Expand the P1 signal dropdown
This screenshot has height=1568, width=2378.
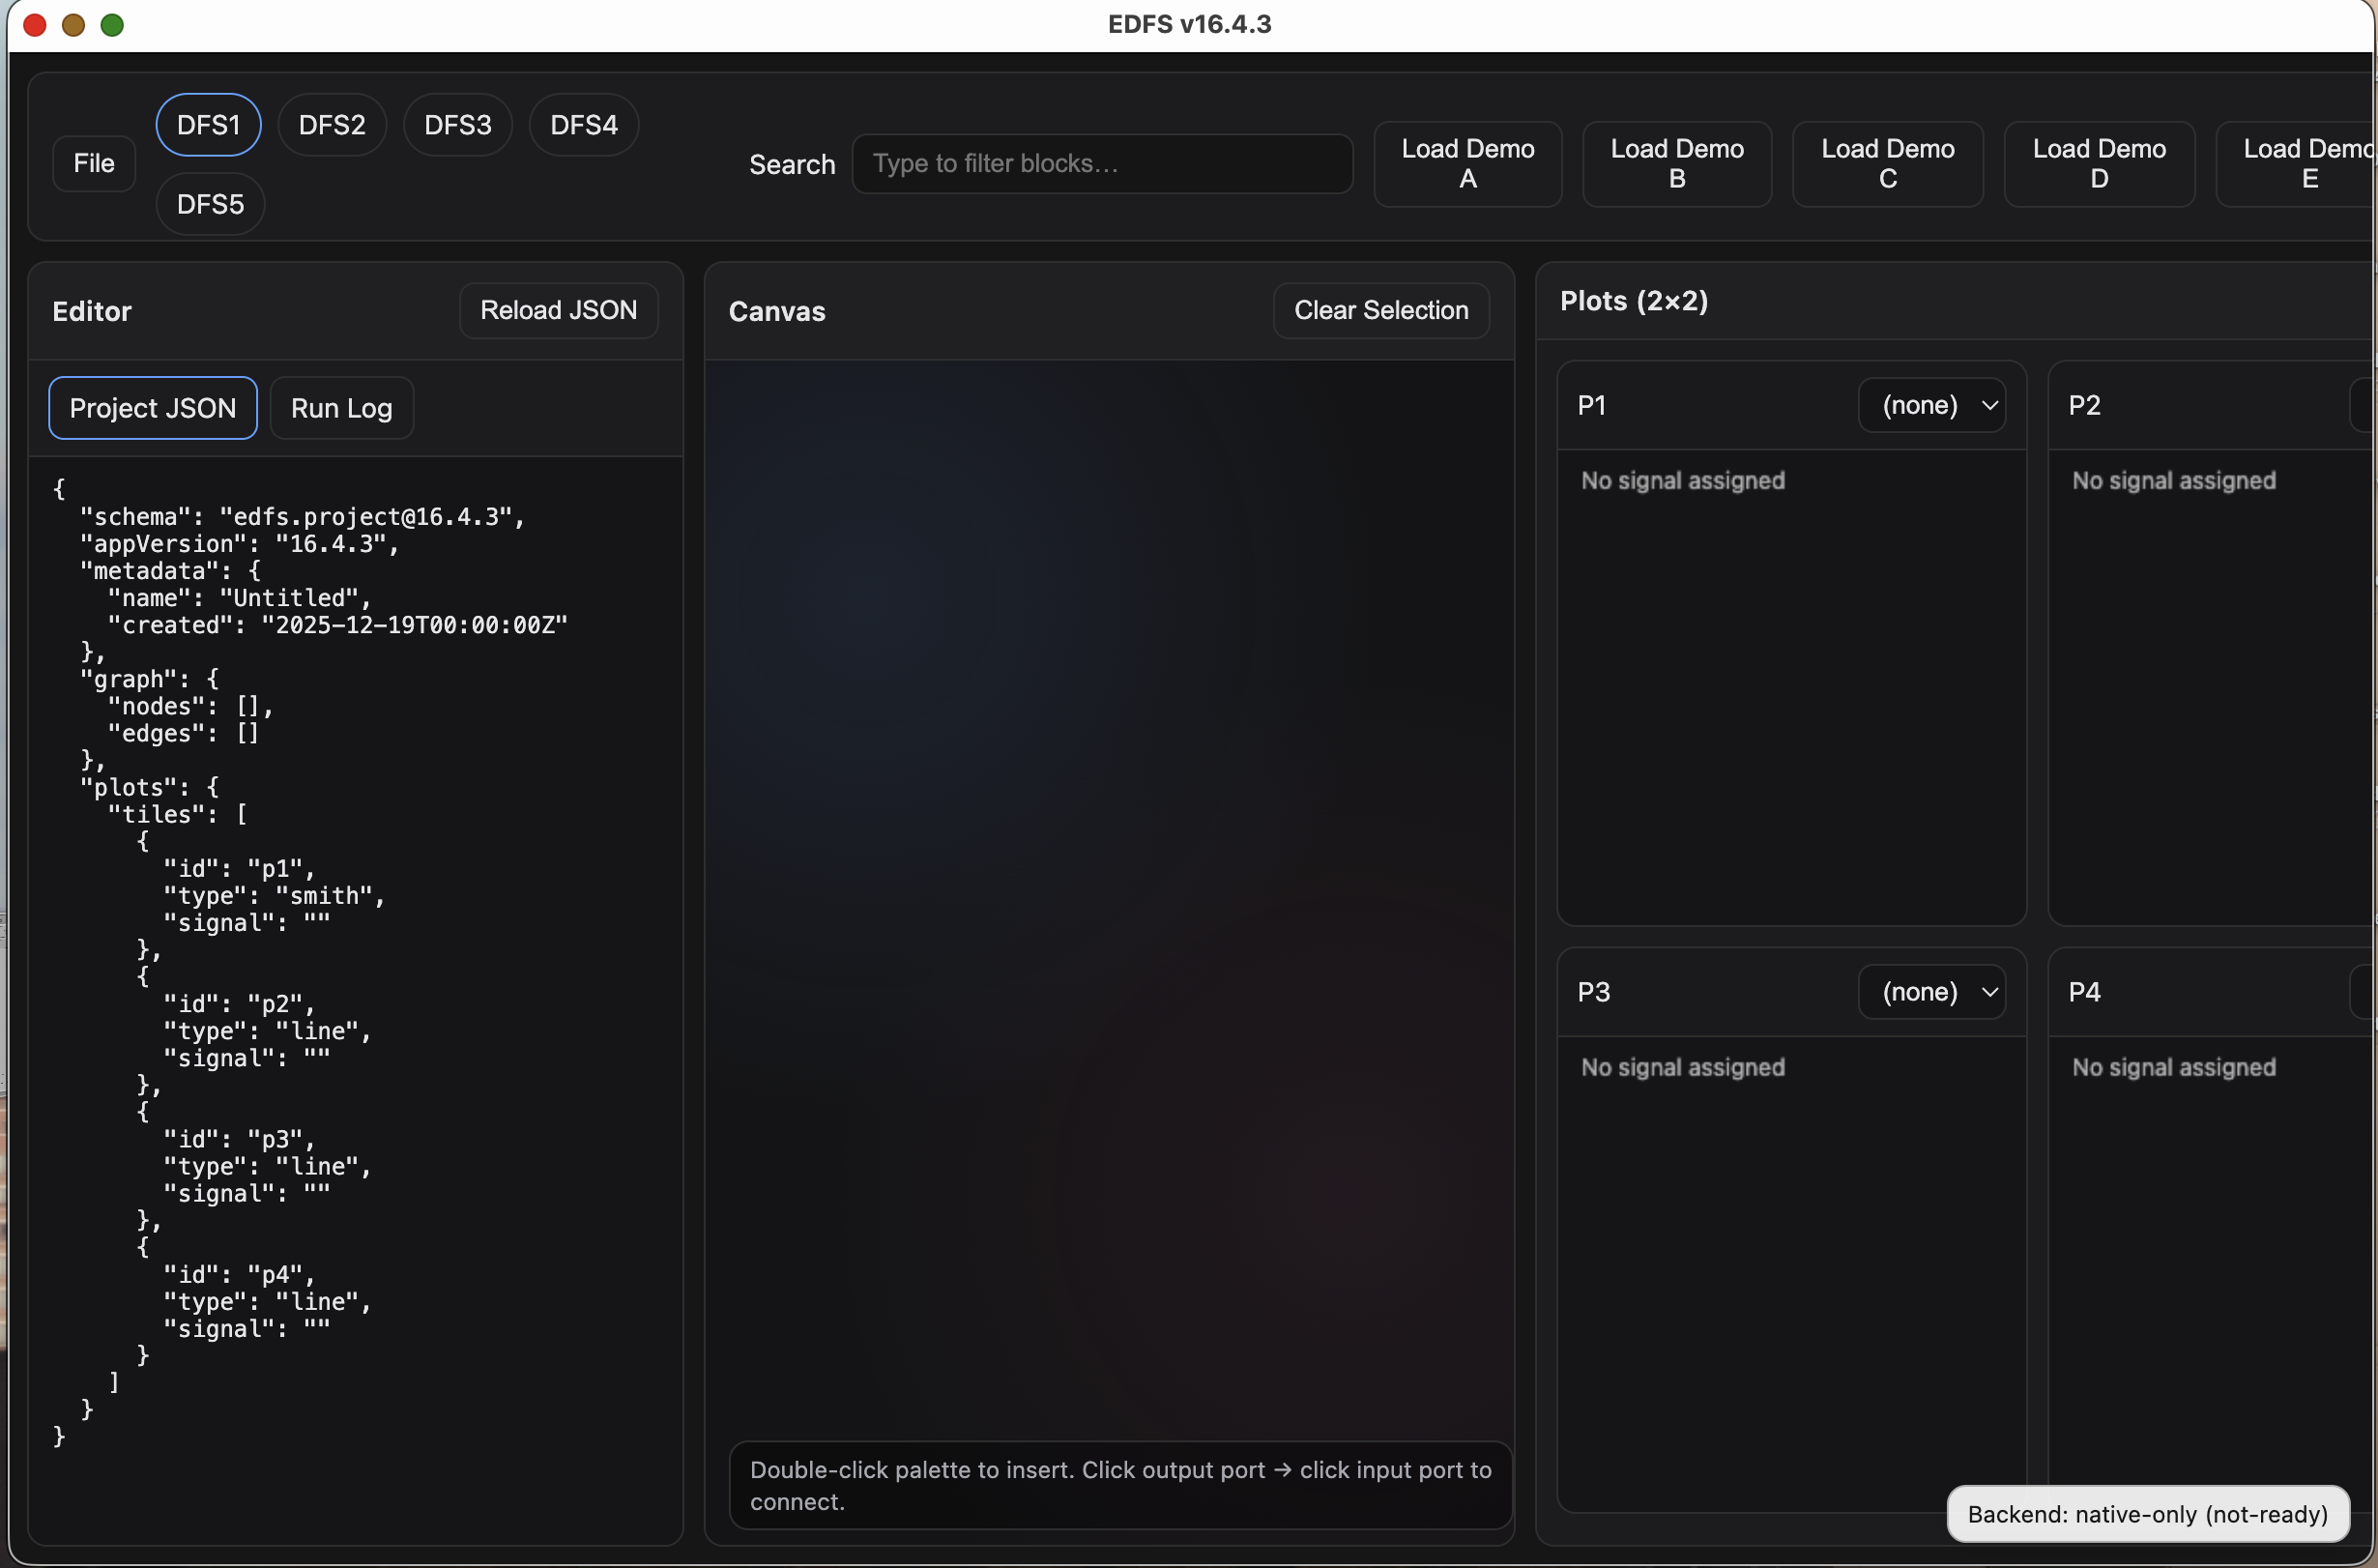pyautogui.click(x=1930, y=405)
